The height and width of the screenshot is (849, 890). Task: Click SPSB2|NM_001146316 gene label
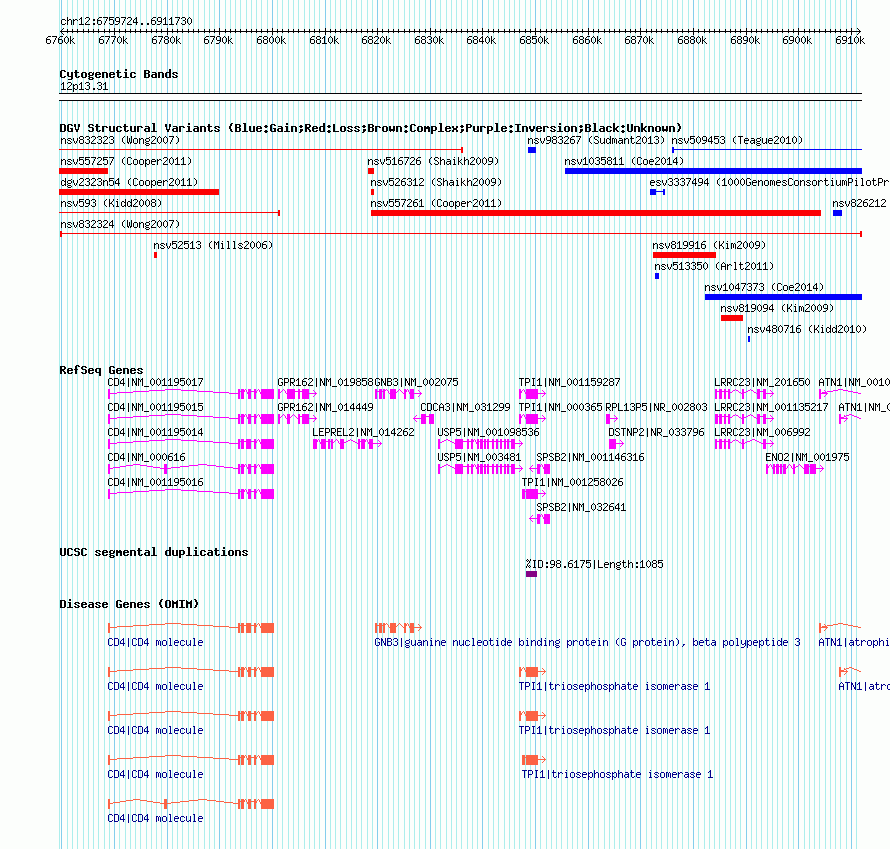(x=590, y=457)
